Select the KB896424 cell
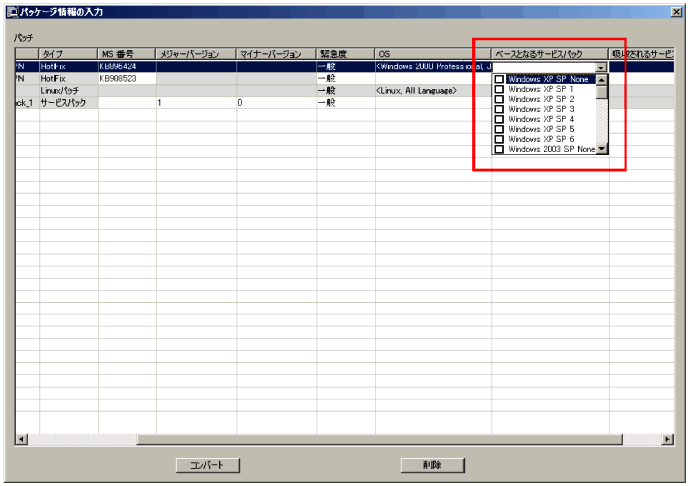 point(127,67)
